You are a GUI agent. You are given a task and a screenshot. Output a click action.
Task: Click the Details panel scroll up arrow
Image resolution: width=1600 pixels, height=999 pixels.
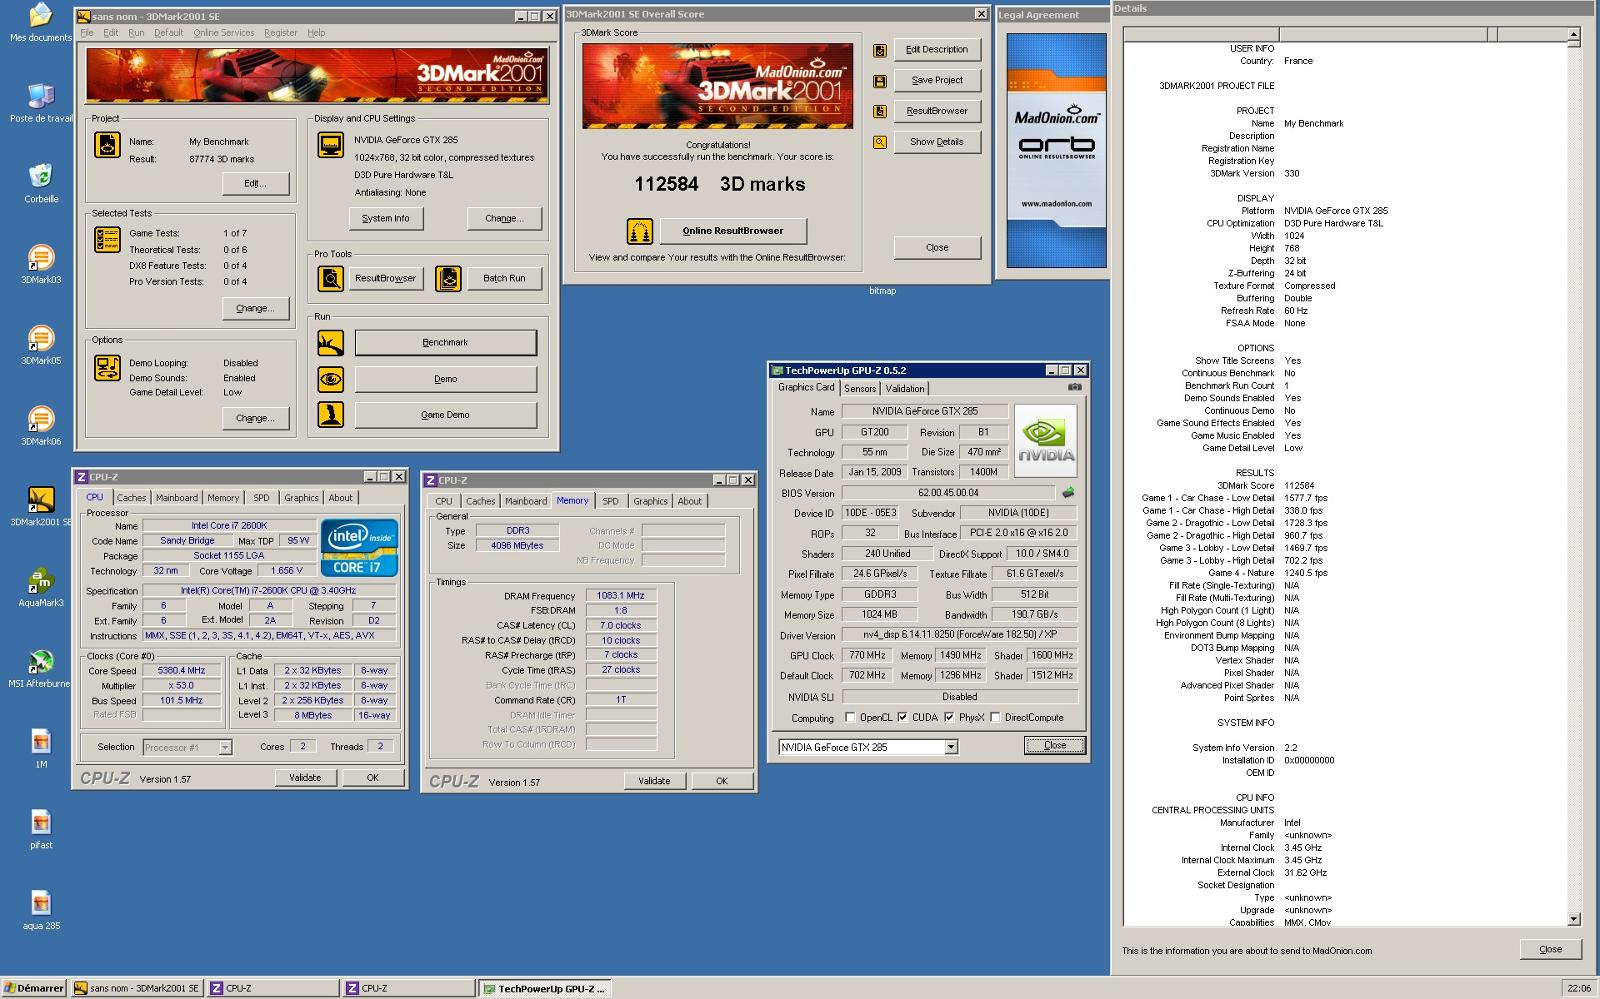coord(1574,35)
